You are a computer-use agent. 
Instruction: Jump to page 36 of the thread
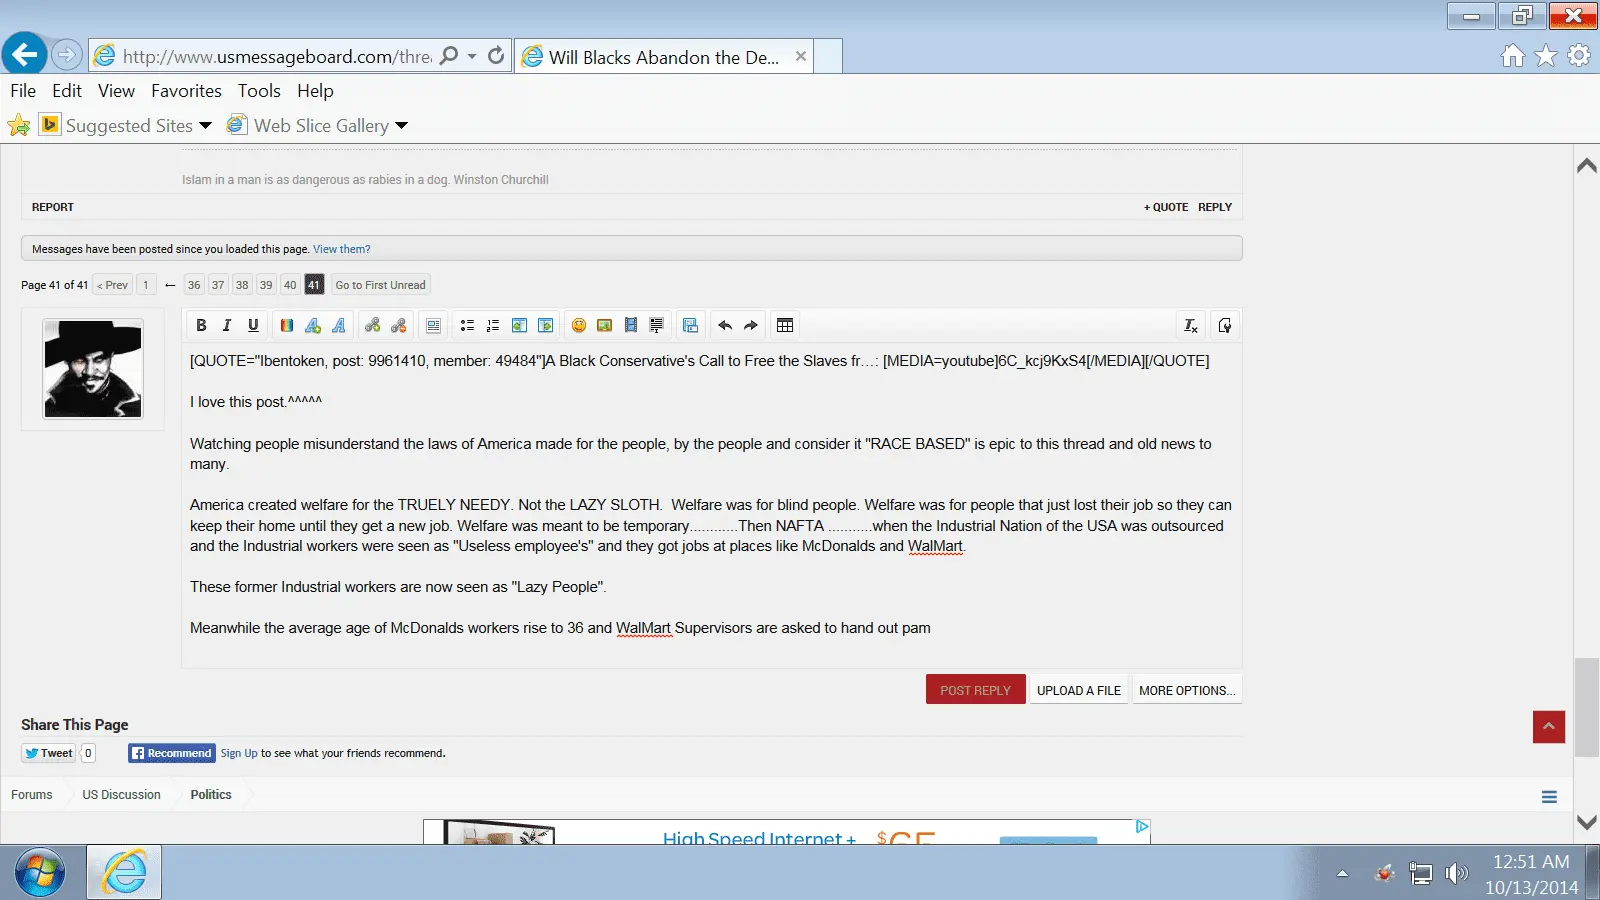(x=194, y=285)
